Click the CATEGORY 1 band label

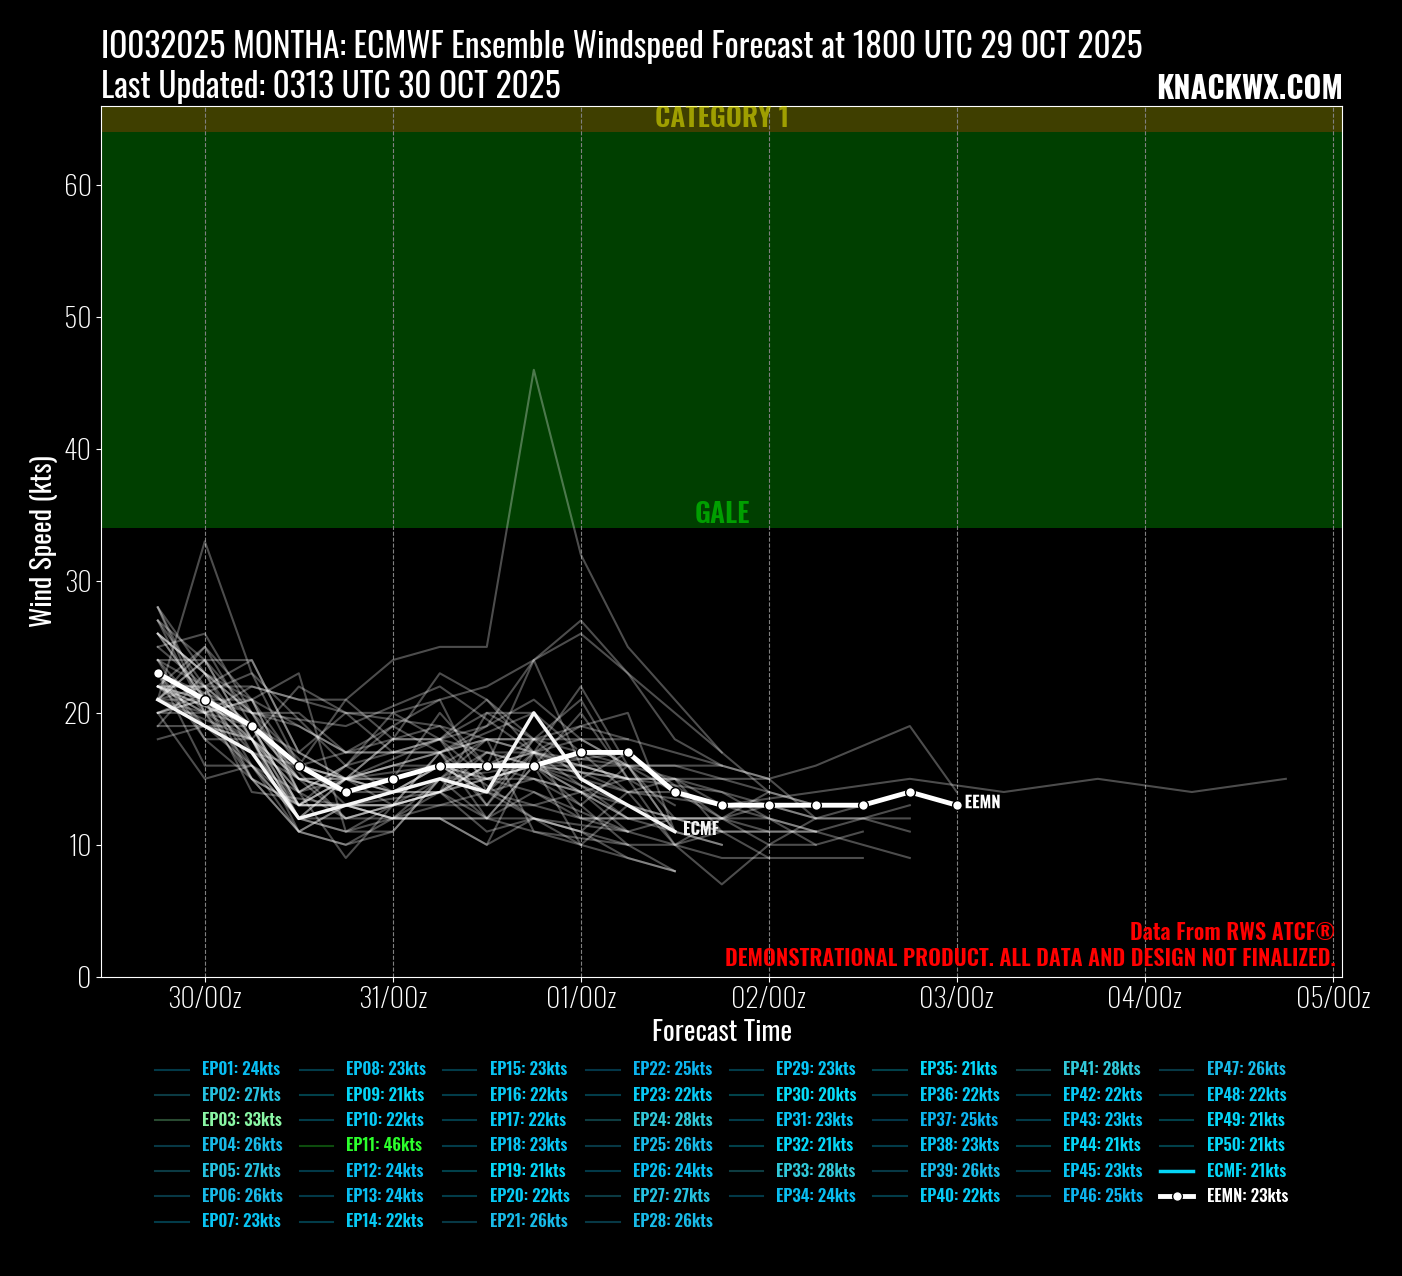point(722,117)
